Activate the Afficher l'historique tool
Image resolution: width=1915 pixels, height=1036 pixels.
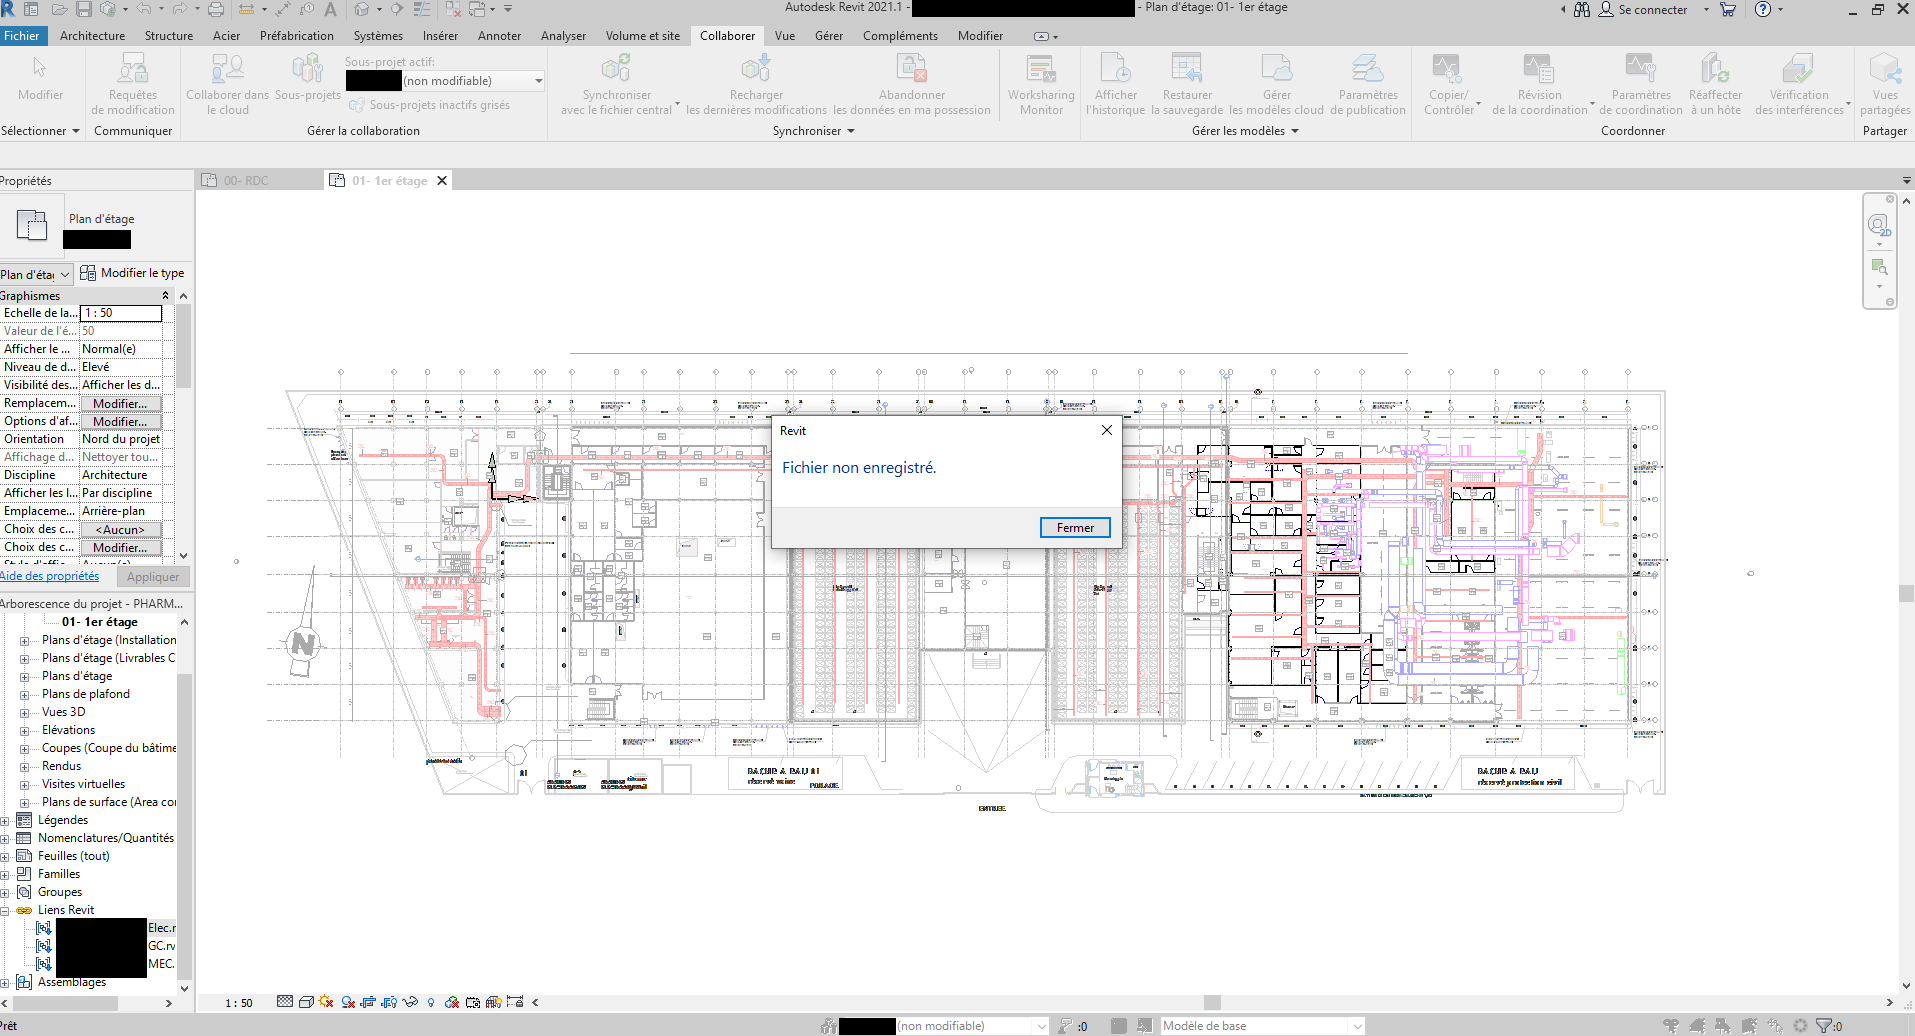[x=1115, y=84]
